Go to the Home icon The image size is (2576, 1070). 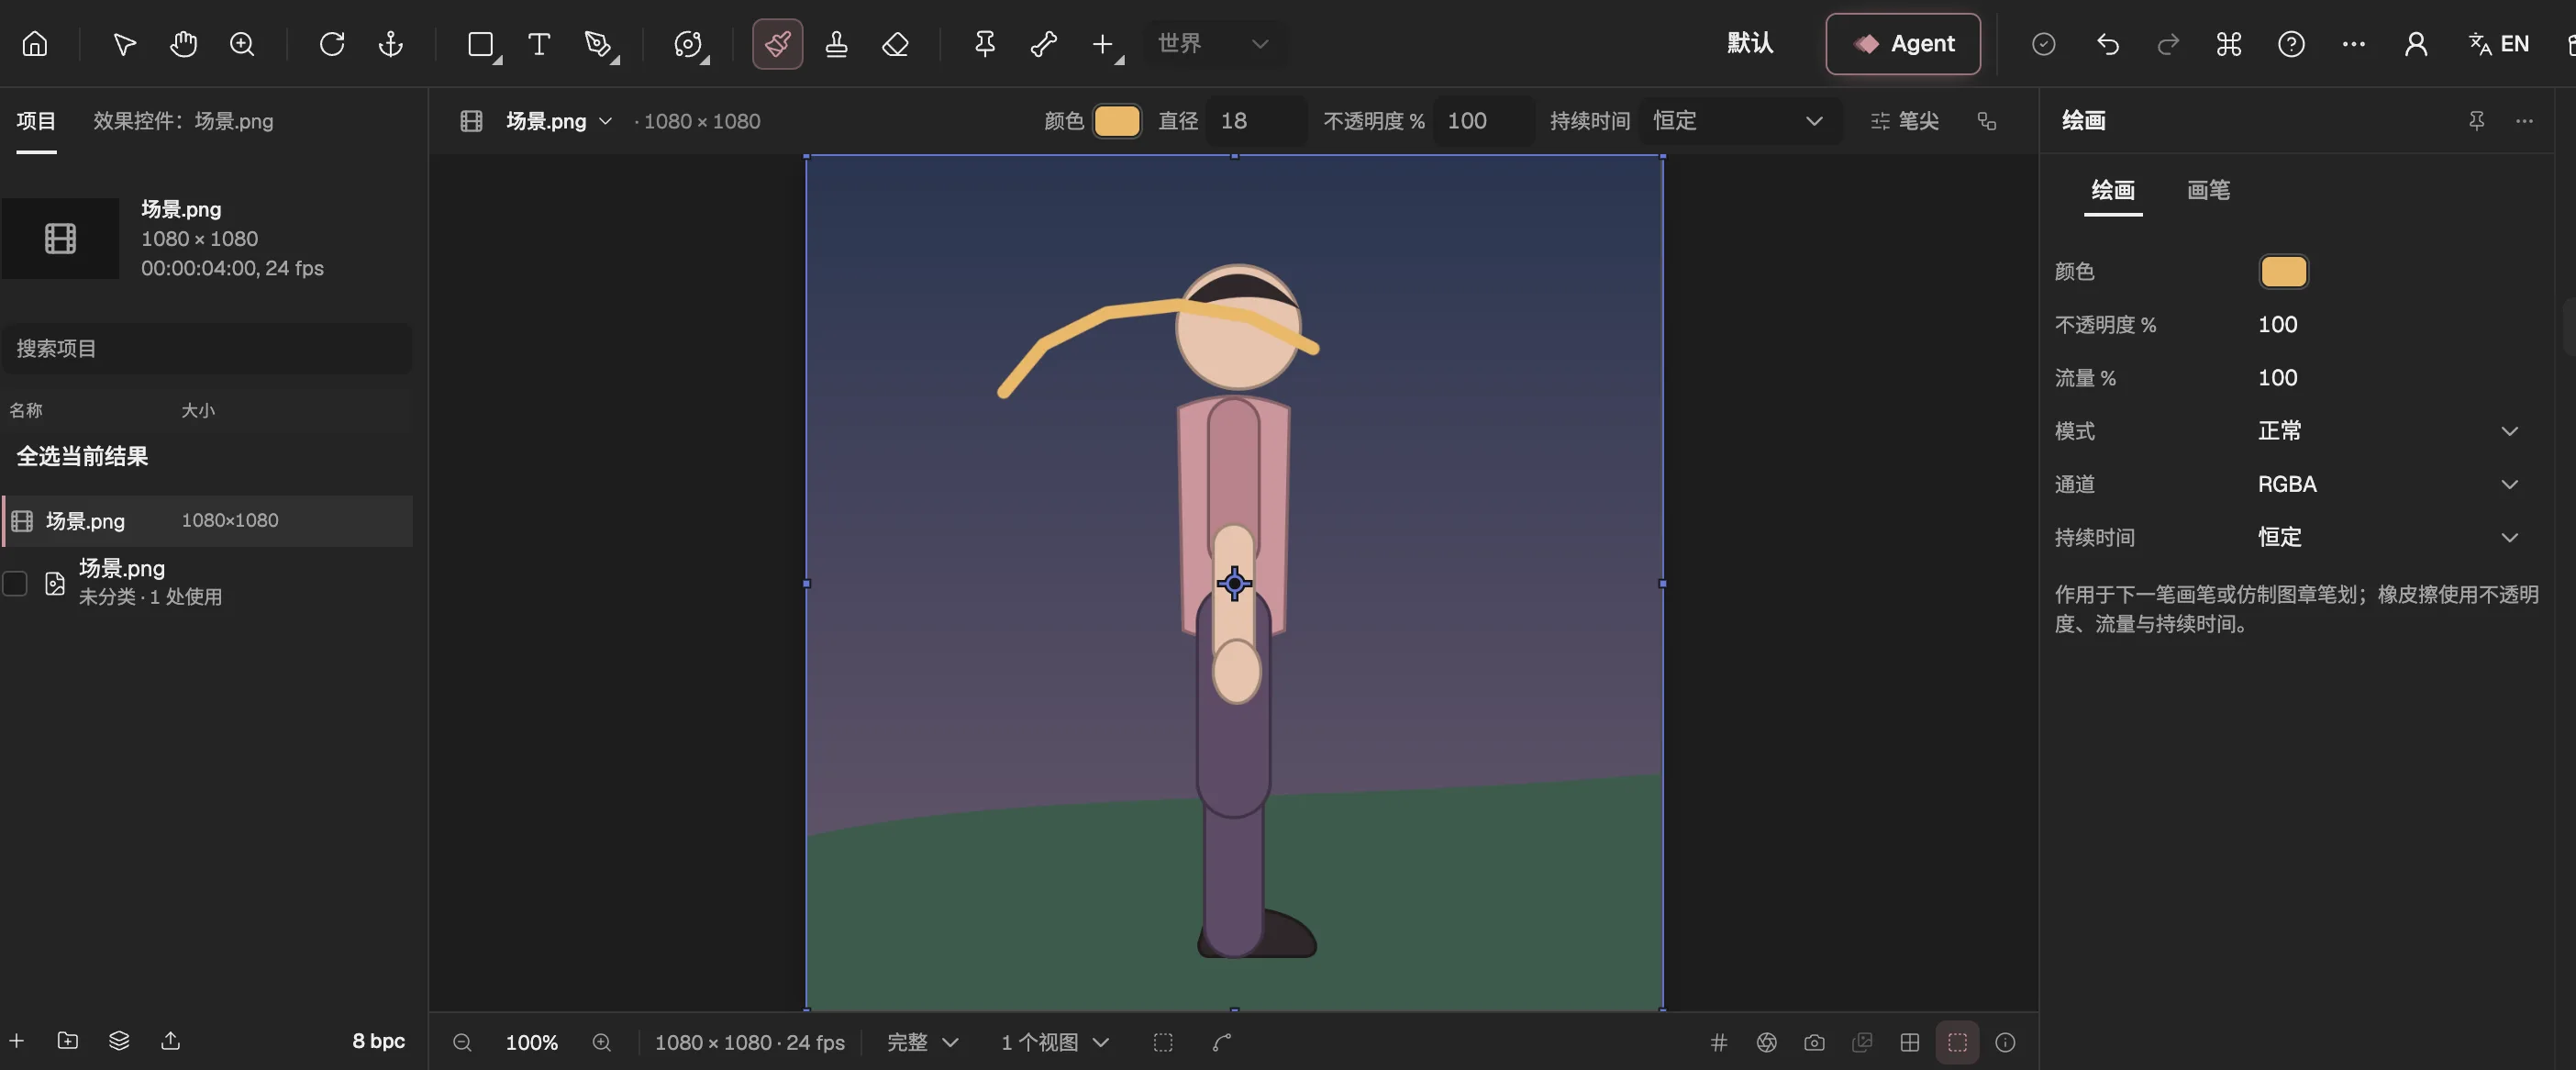[35, 44]
